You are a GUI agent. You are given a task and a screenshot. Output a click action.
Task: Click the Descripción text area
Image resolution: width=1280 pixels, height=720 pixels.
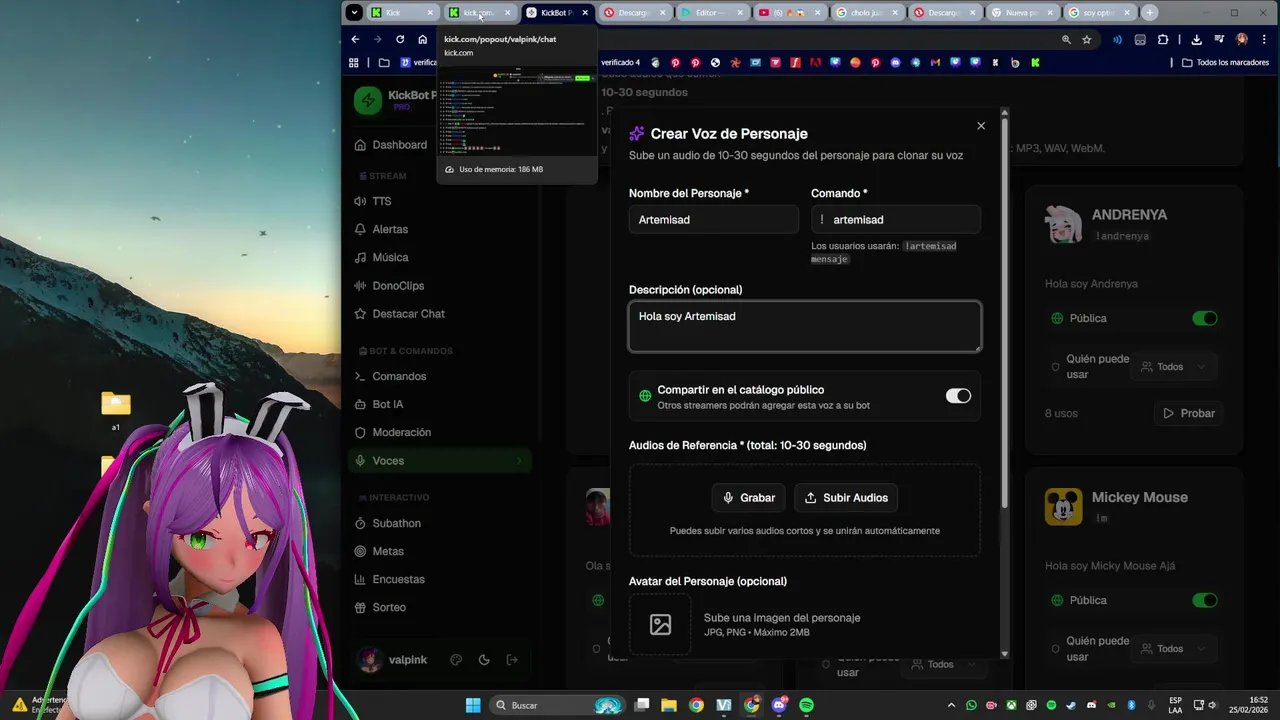(x=805, y=327)
